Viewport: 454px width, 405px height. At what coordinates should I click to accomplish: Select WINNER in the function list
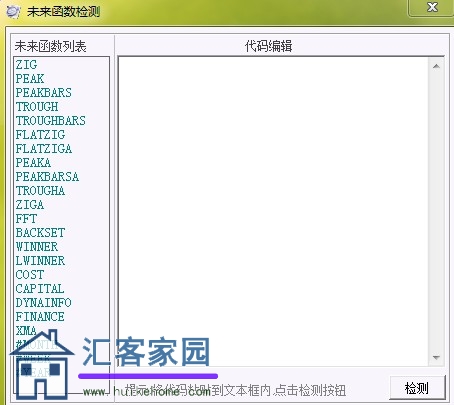(x=37, y=246)
